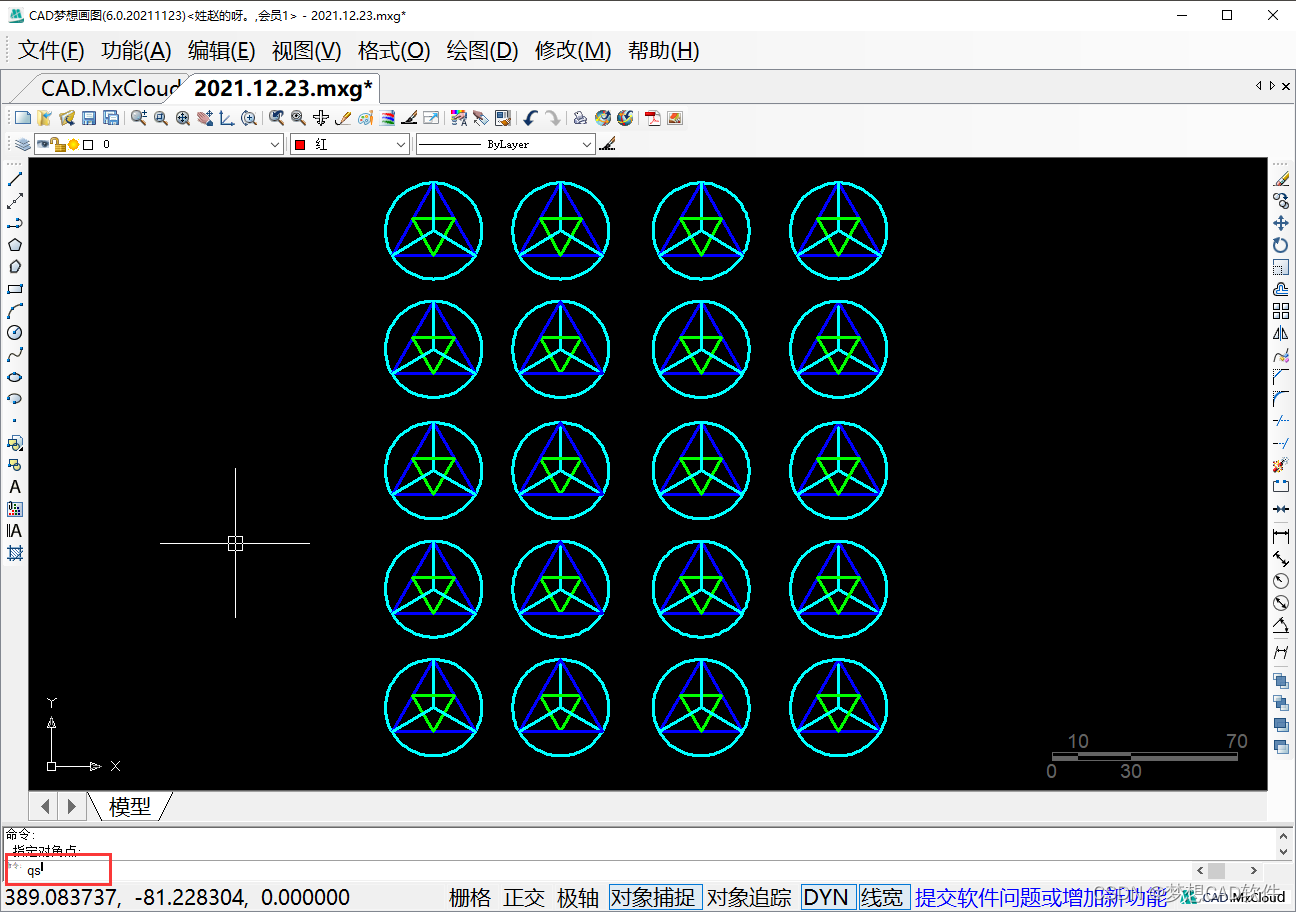Viewport: 1296px width, 912px height.
Task: Toggle the layer lock icon in layer box
Action: coord(59,144)
